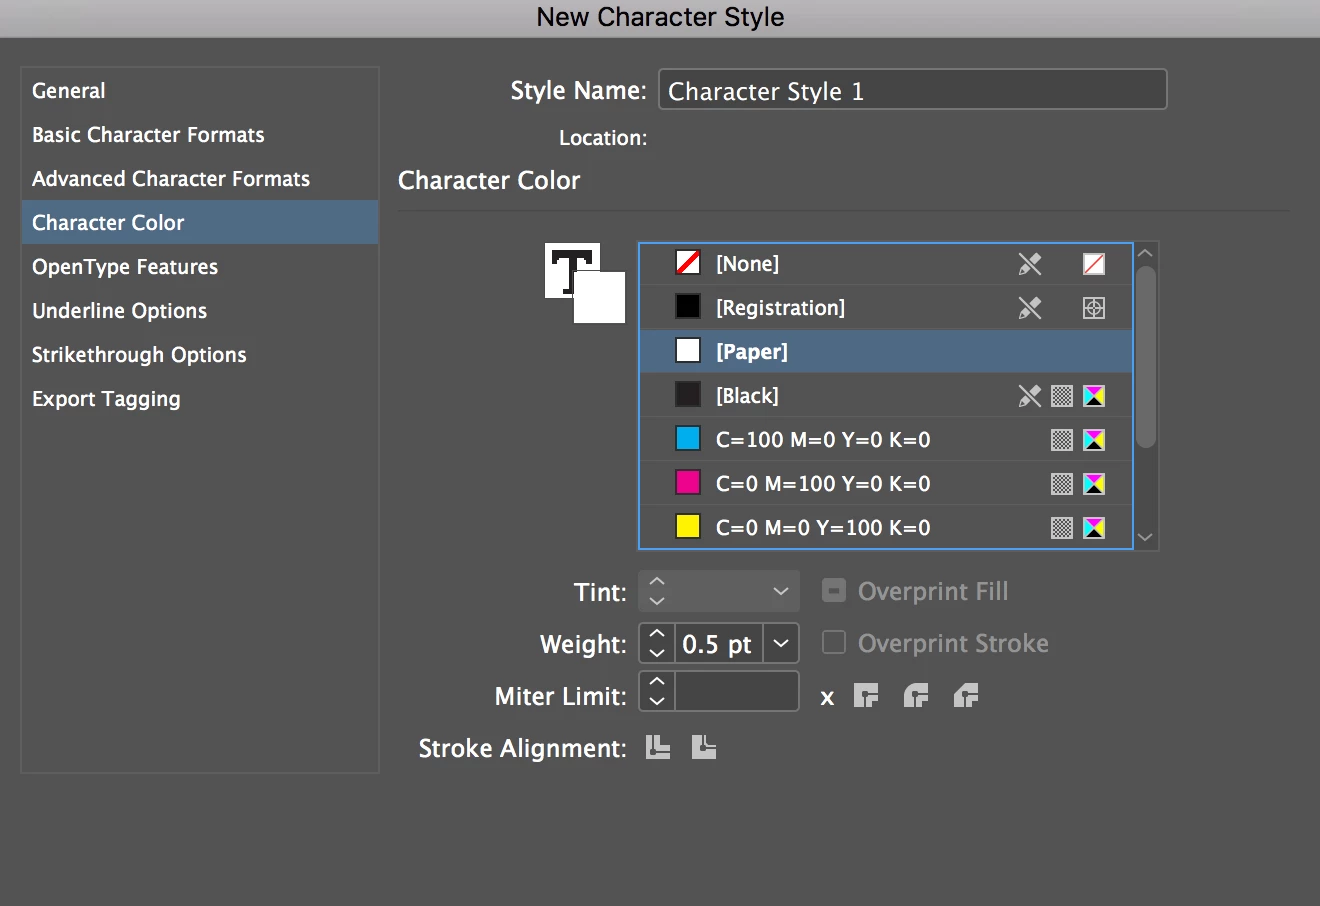Enable the Overprint Stroke checkbox
The height and width of the screenshot is (906, 1320).
point(834,643)
